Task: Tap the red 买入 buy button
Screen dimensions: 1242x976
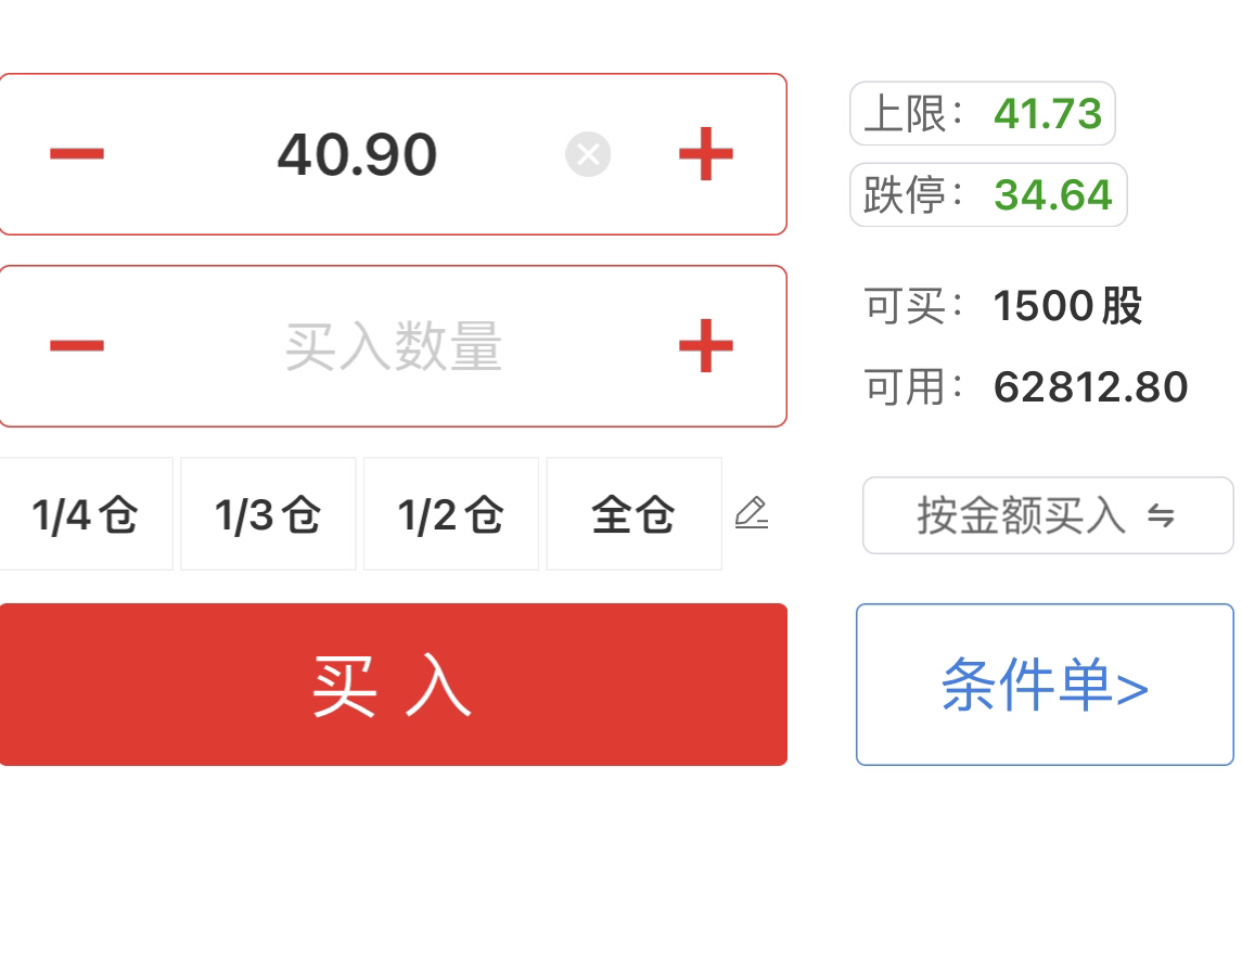Action: pyautogui.click(x=393, y=685)
